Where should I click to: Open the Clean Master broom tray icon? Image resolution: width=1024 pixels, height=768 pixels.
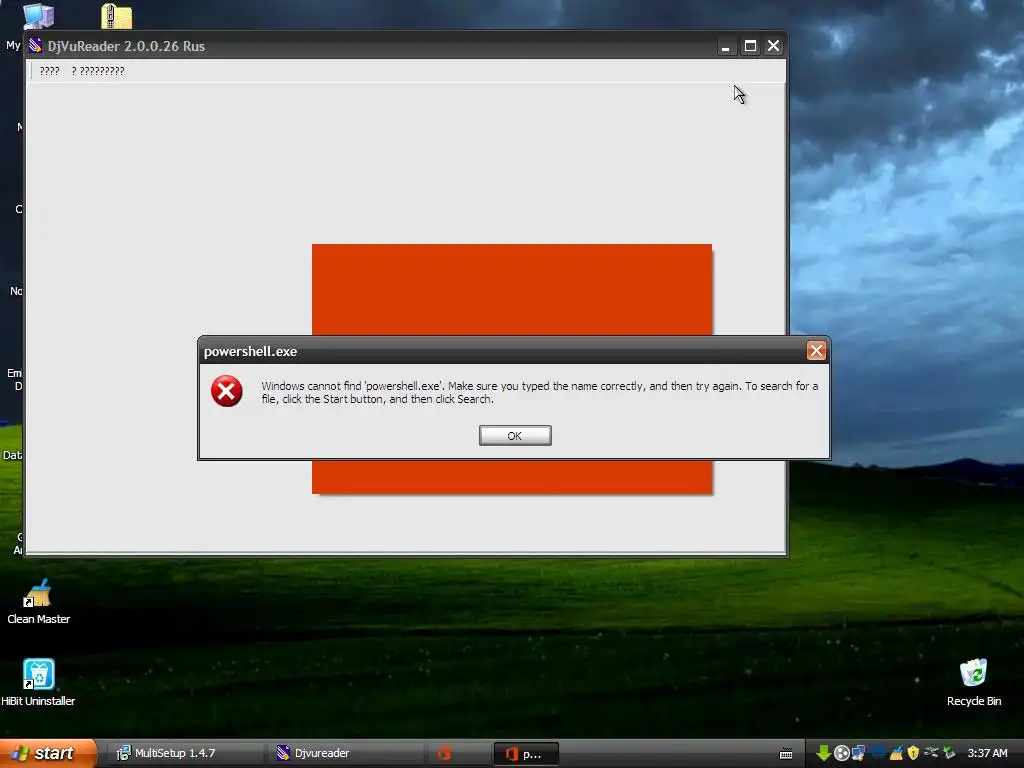(896, 753)
